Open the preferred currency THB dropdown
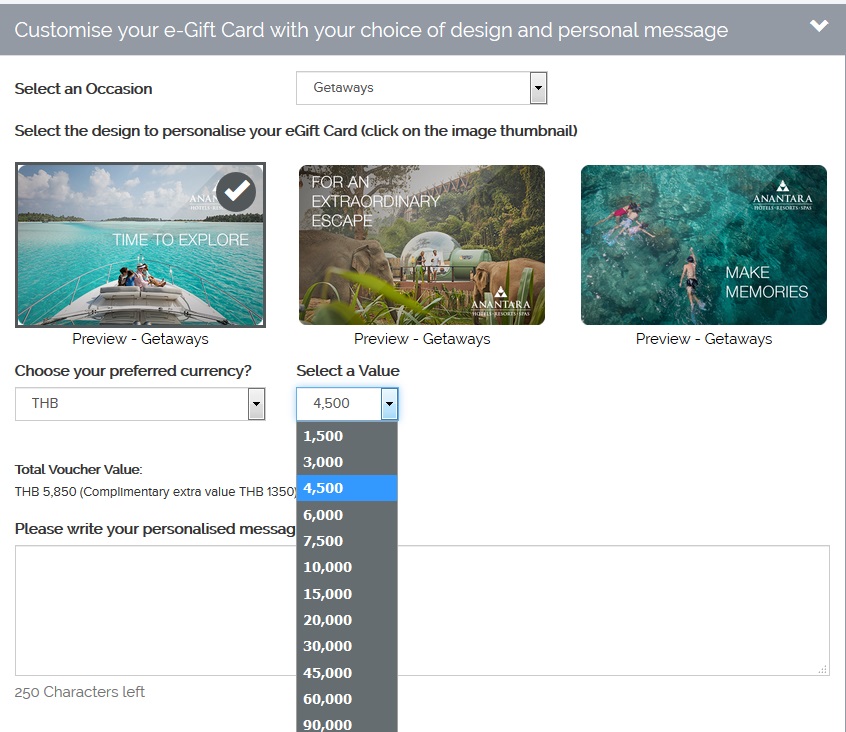846x732 pixels. (140, 404)
